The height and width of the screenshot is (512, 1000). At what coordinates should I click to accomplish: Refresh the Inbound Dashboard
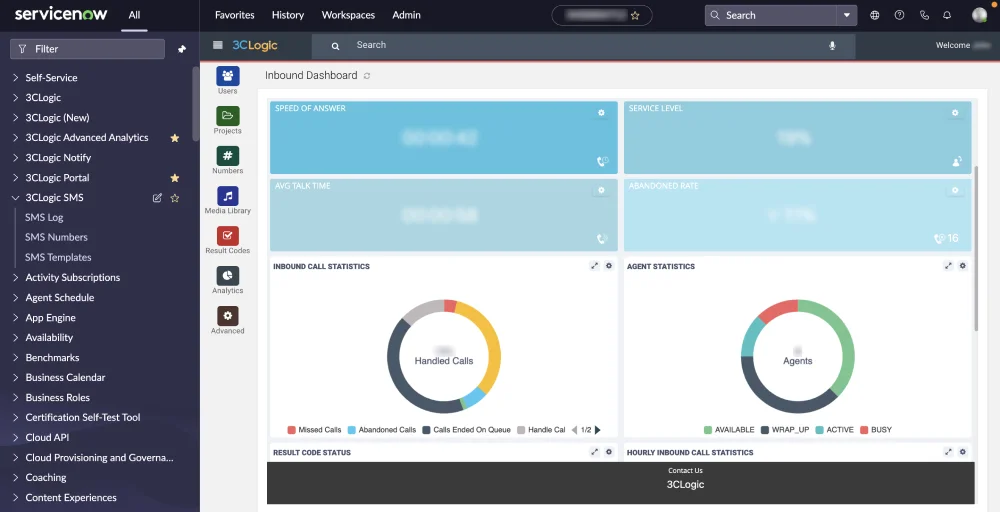(367, 76)
